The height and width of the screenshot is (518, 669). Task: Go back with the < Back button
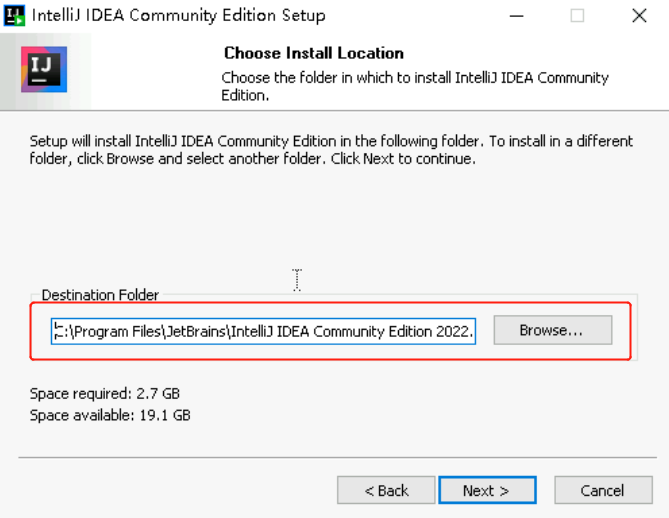click(x=386, y=490)
